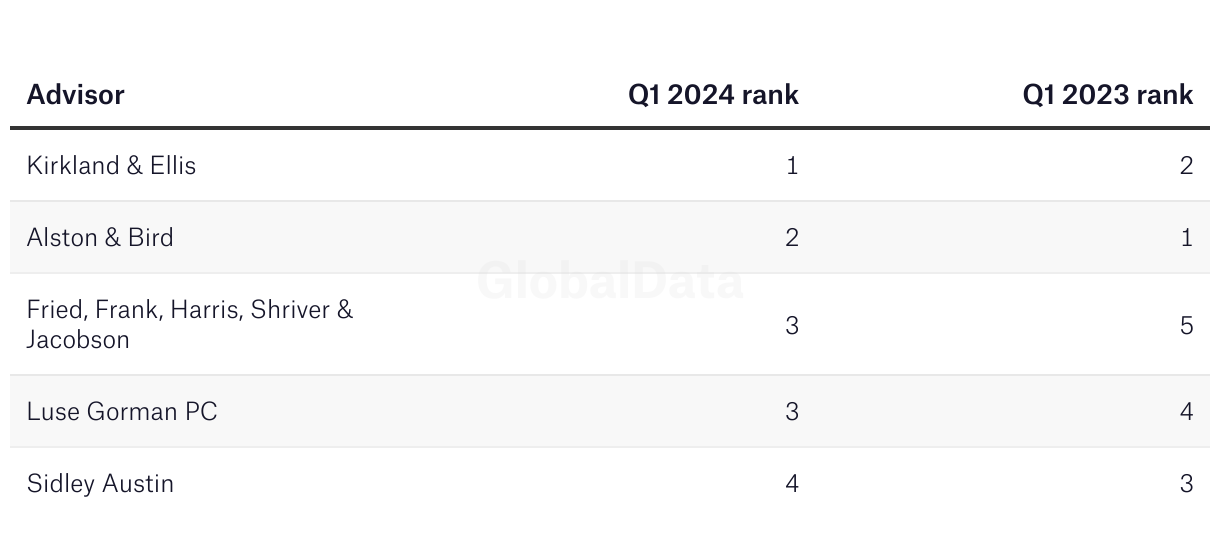
Task: Click Fried Frank Q1 2024 rank value
Action: pyautogui.click(x=792, y=325)
